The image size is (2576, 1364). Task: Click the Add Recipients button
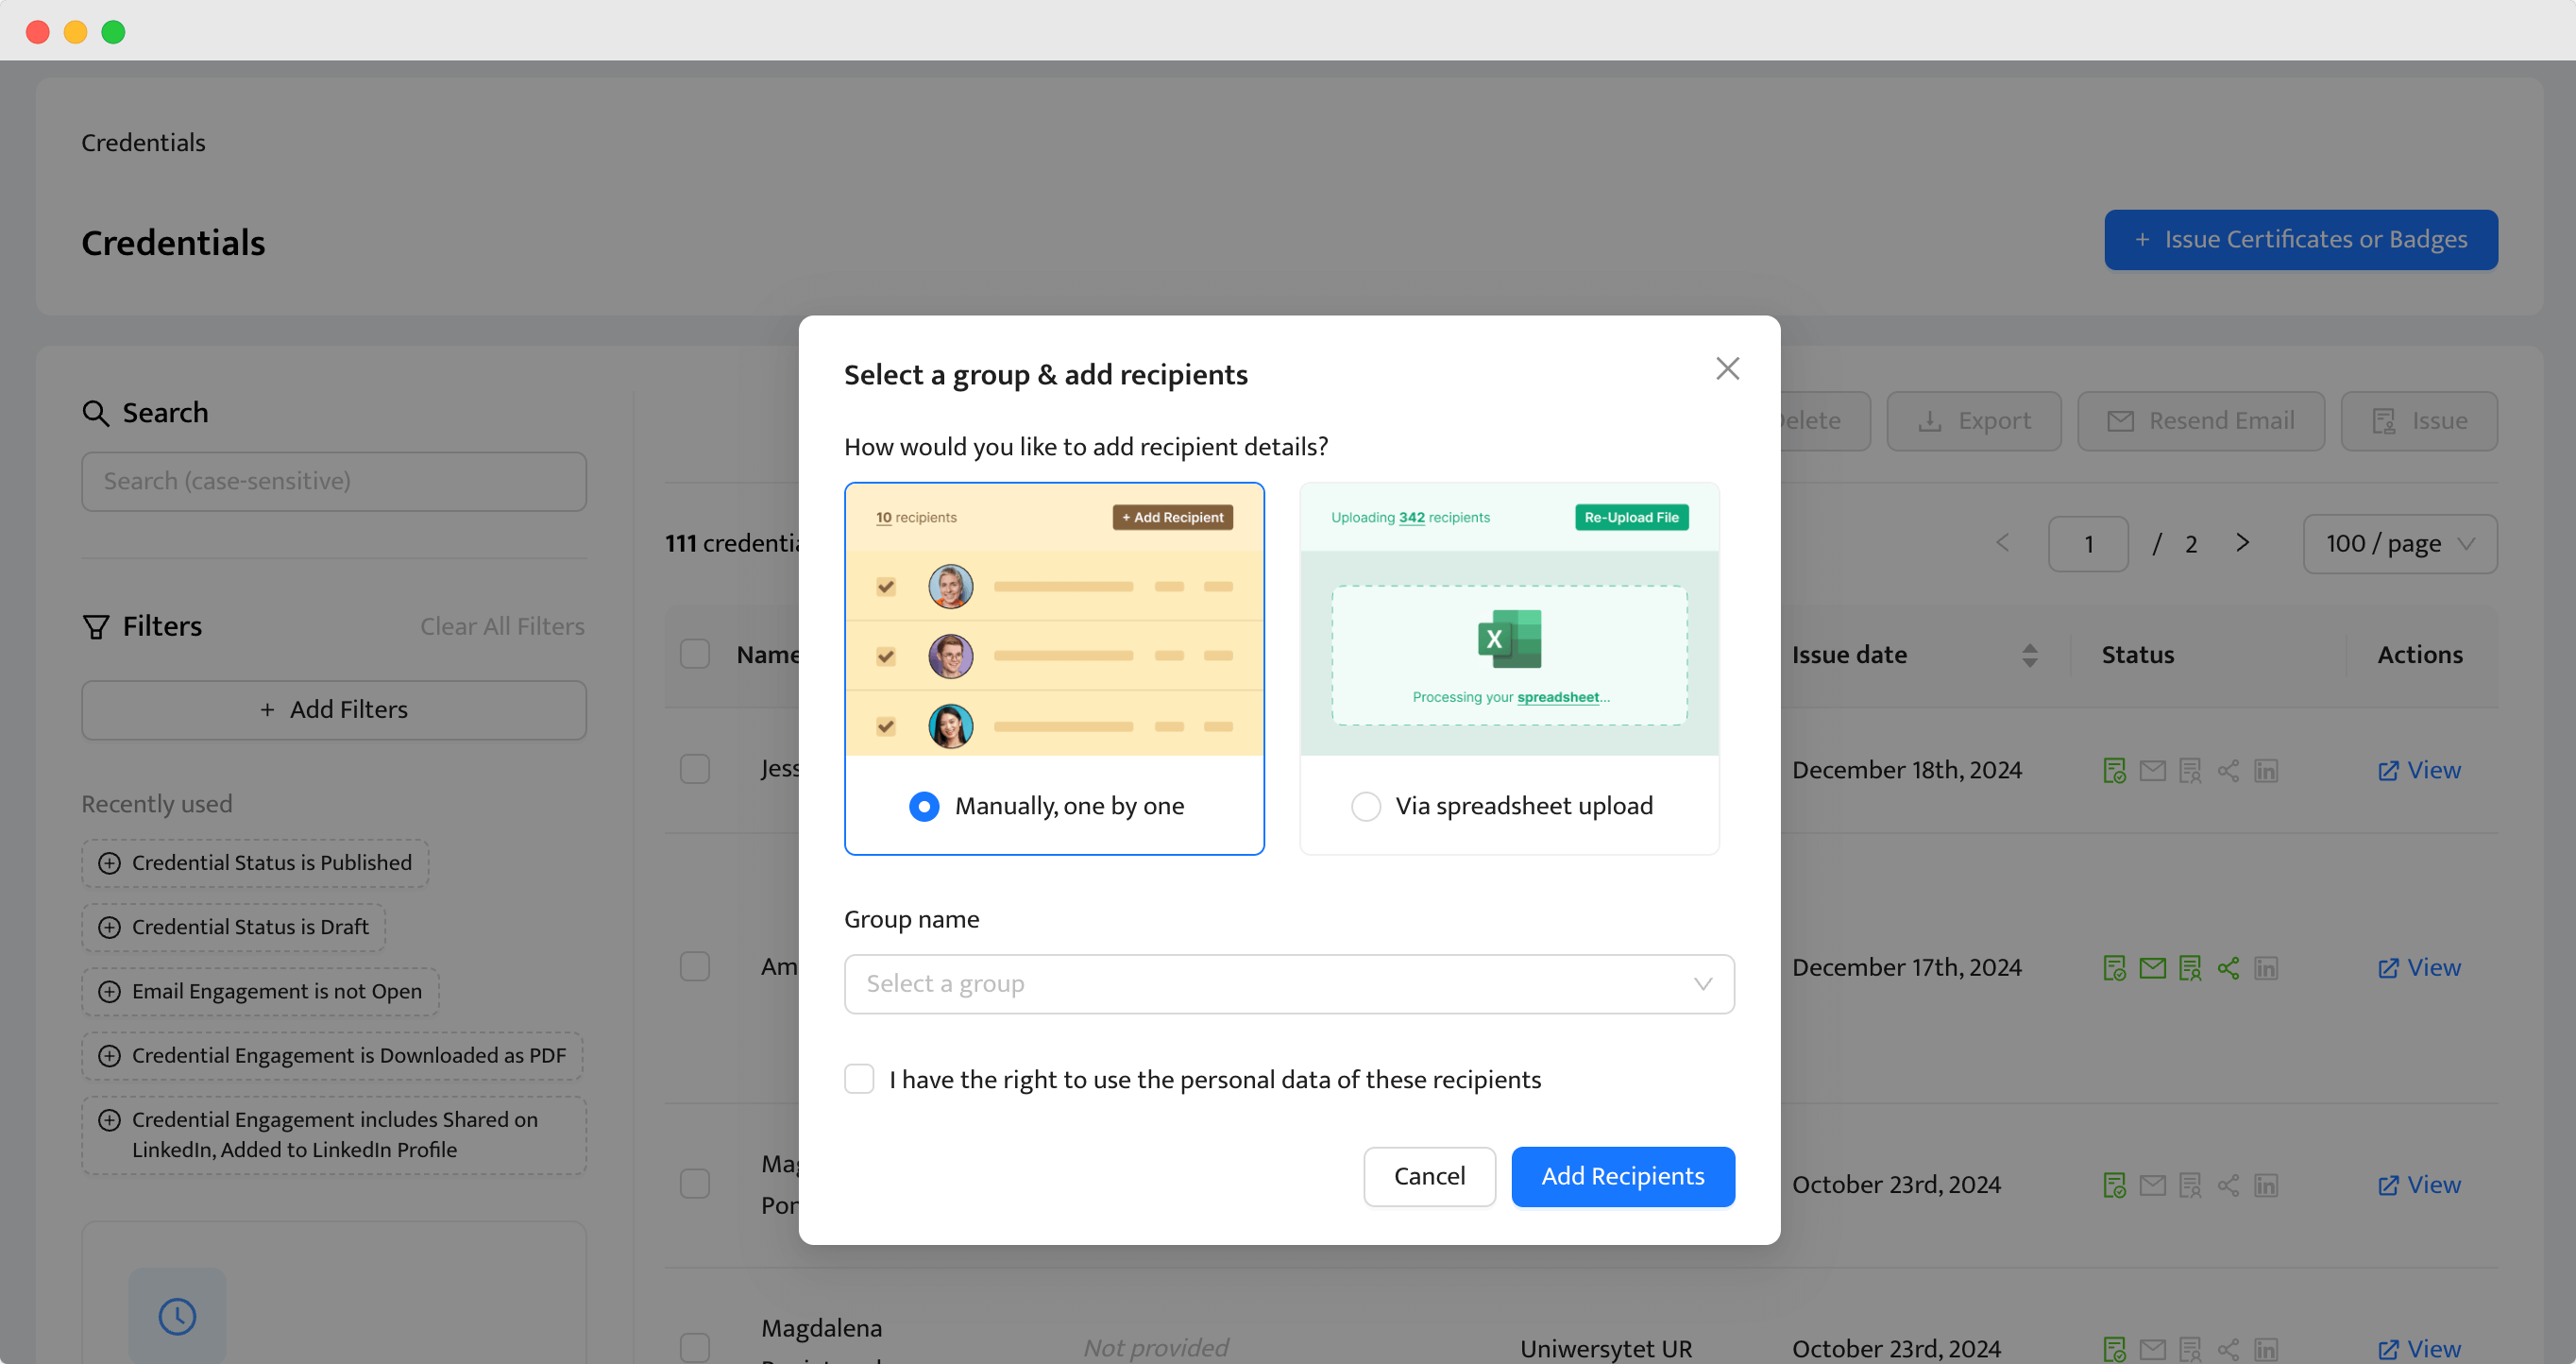[x=1622, y=1176]
